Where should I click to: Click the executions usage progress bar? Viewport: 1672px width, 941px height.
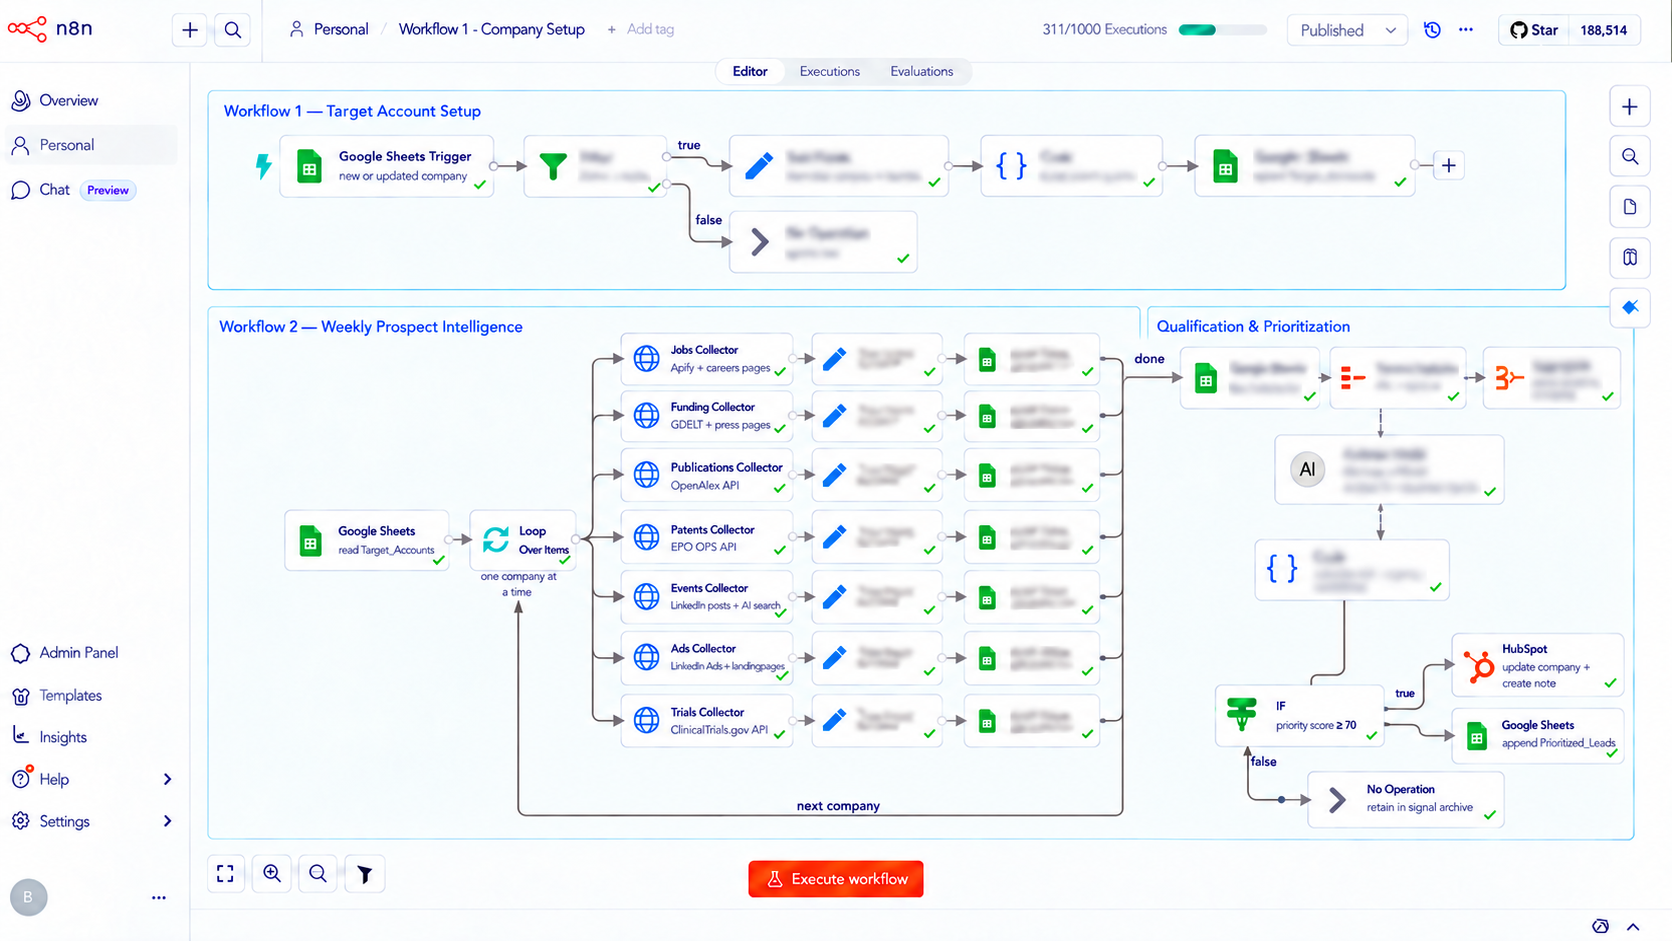(1222, 30)
